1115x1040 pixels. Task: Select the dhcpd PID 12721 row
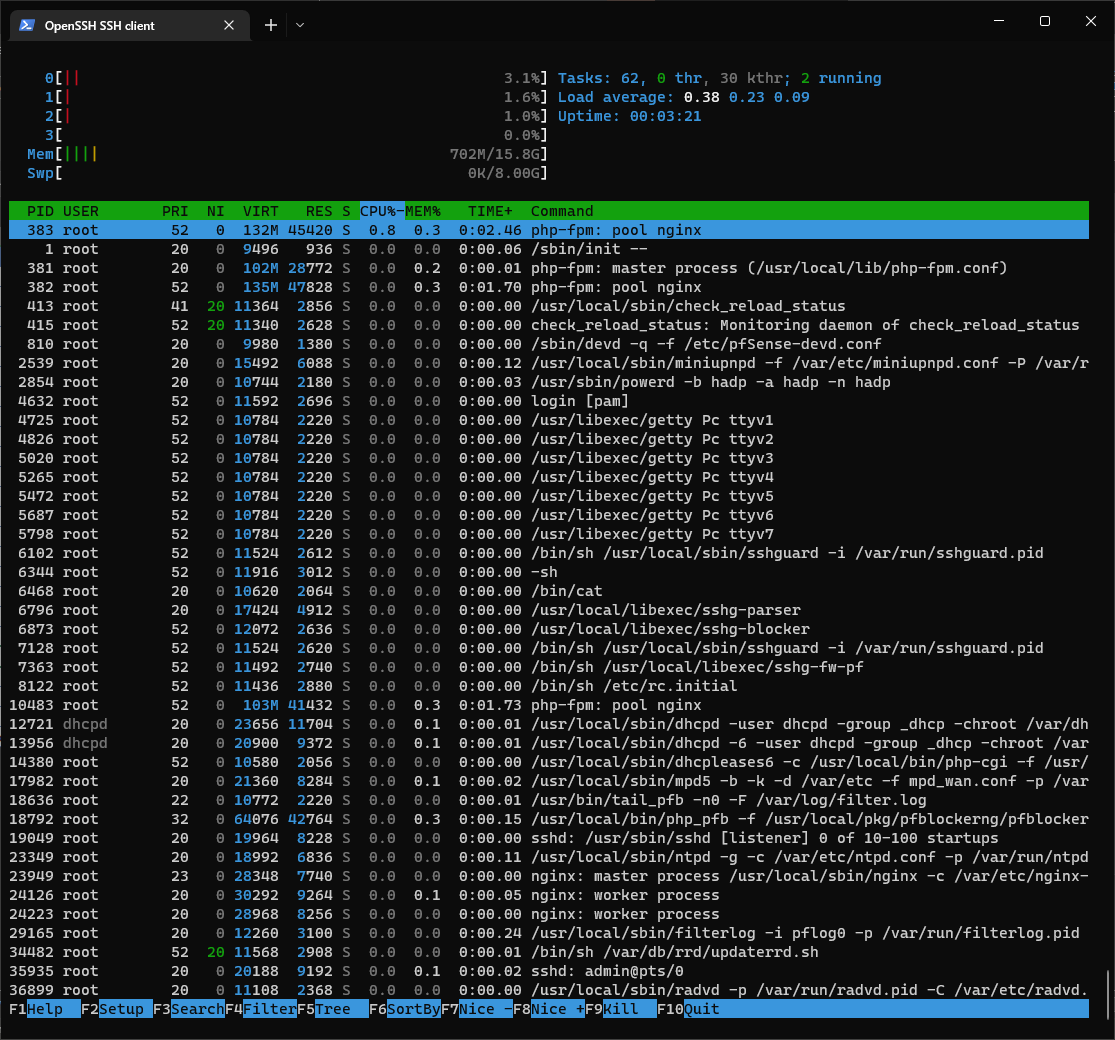point(548,724)
